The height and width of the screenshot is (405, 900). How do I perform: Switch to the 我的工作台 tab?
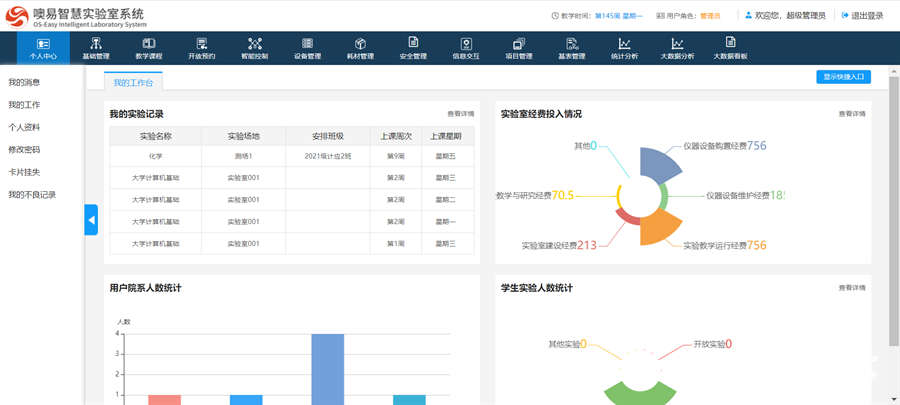[x=133, y=82]
